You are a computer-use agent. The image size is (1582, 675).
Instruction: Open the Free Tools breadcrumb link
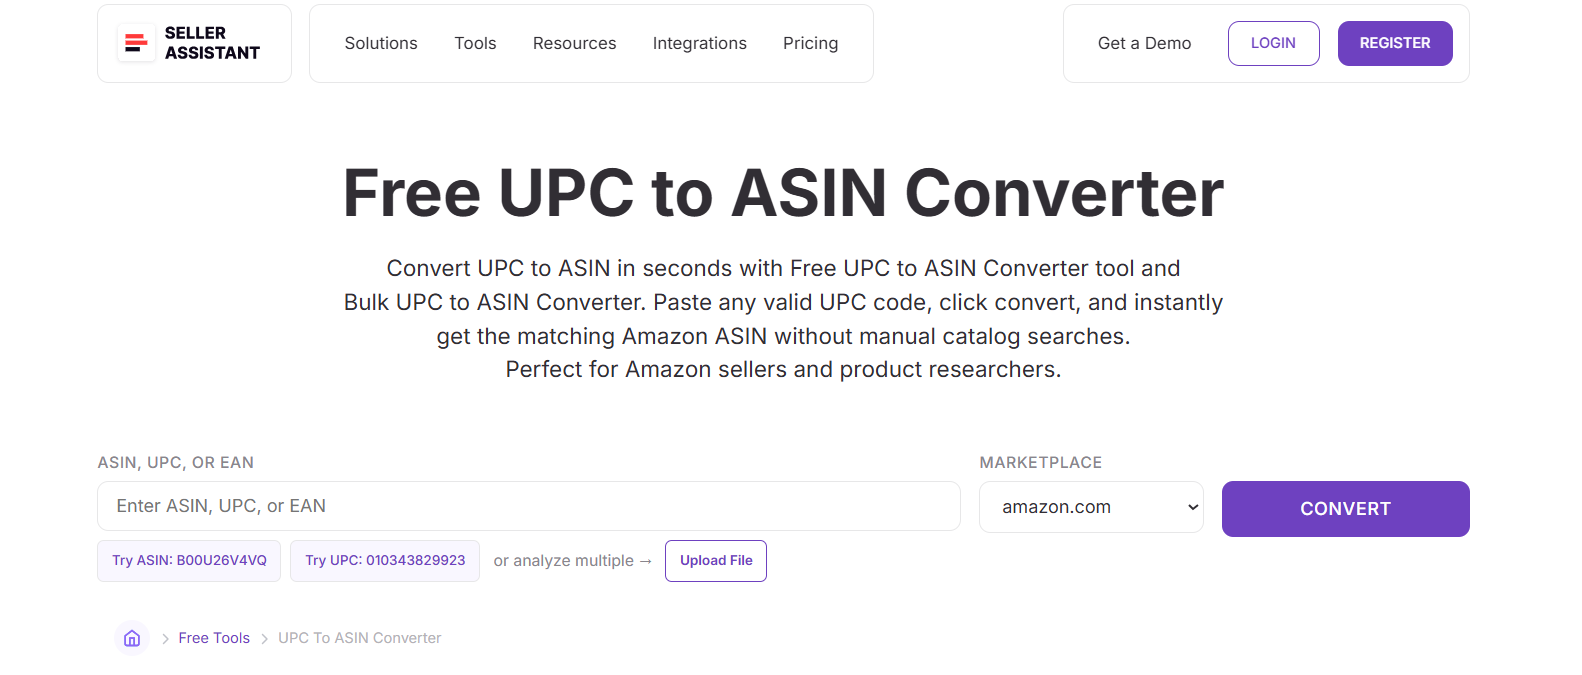[213, 637]
